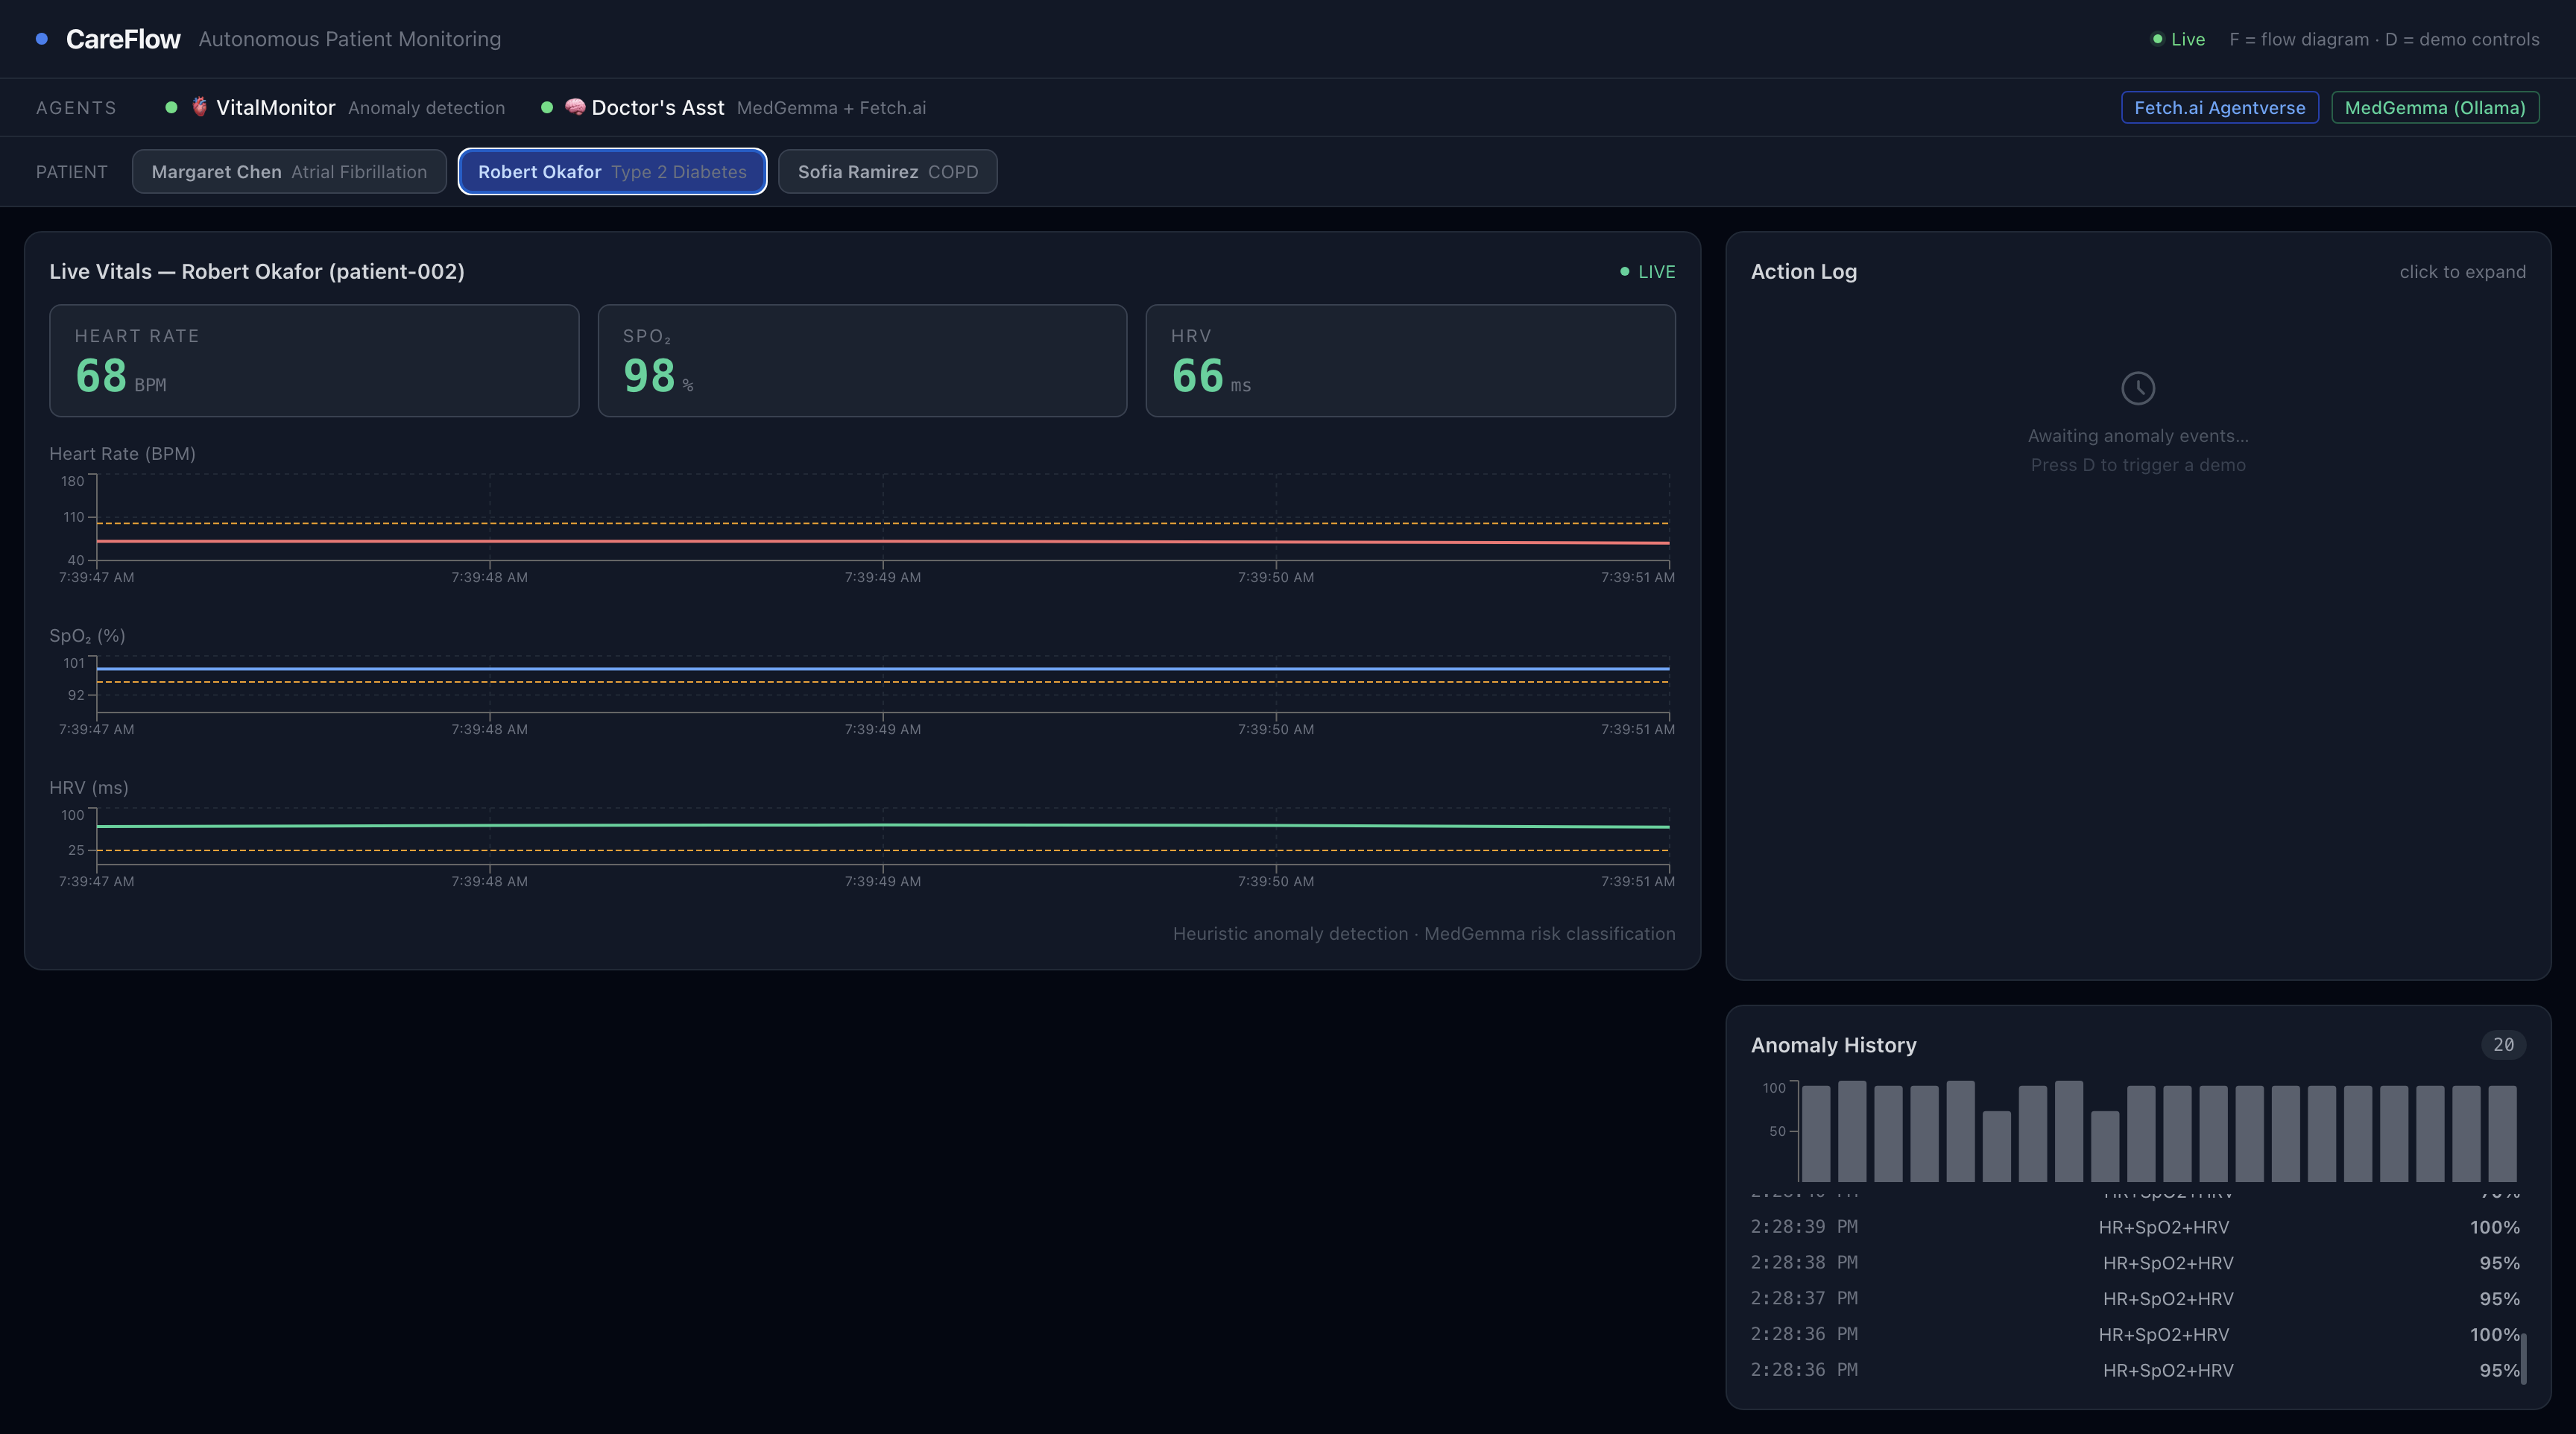Expand the Action Log panel
Image resolution: width=2576 pixels, height=1434 pixels.
pyautogui.click(x=2461, y=272)
